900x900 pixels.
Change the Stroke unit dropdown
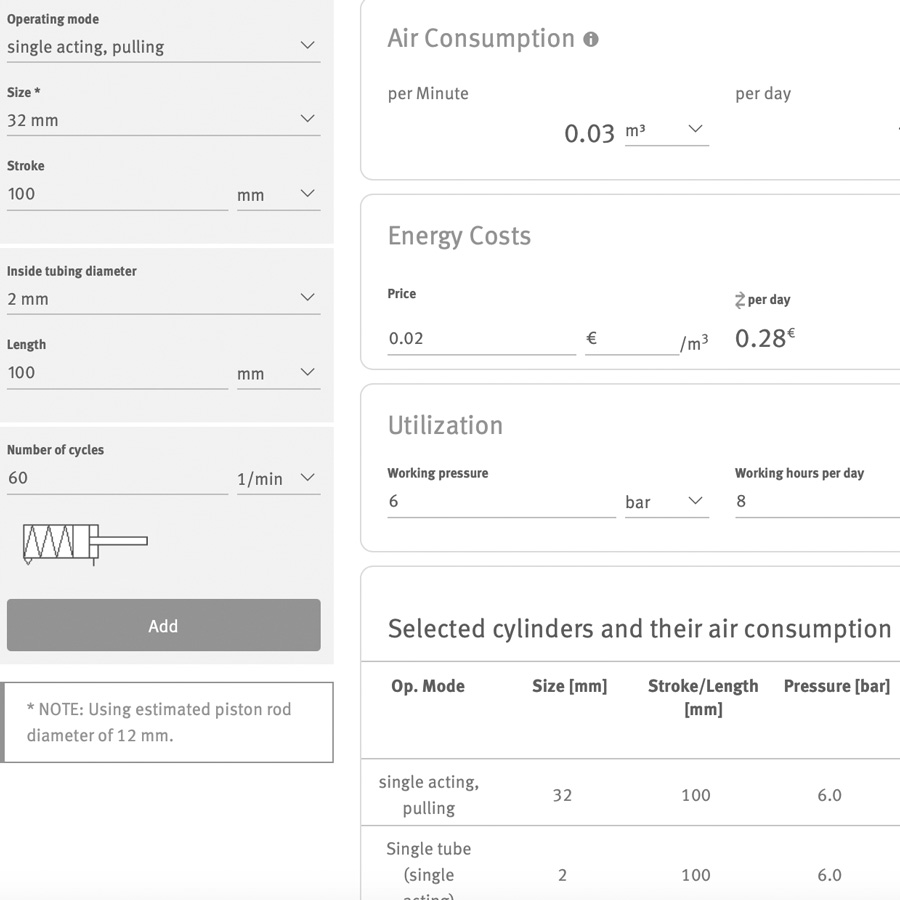click(x=277, y=194)
